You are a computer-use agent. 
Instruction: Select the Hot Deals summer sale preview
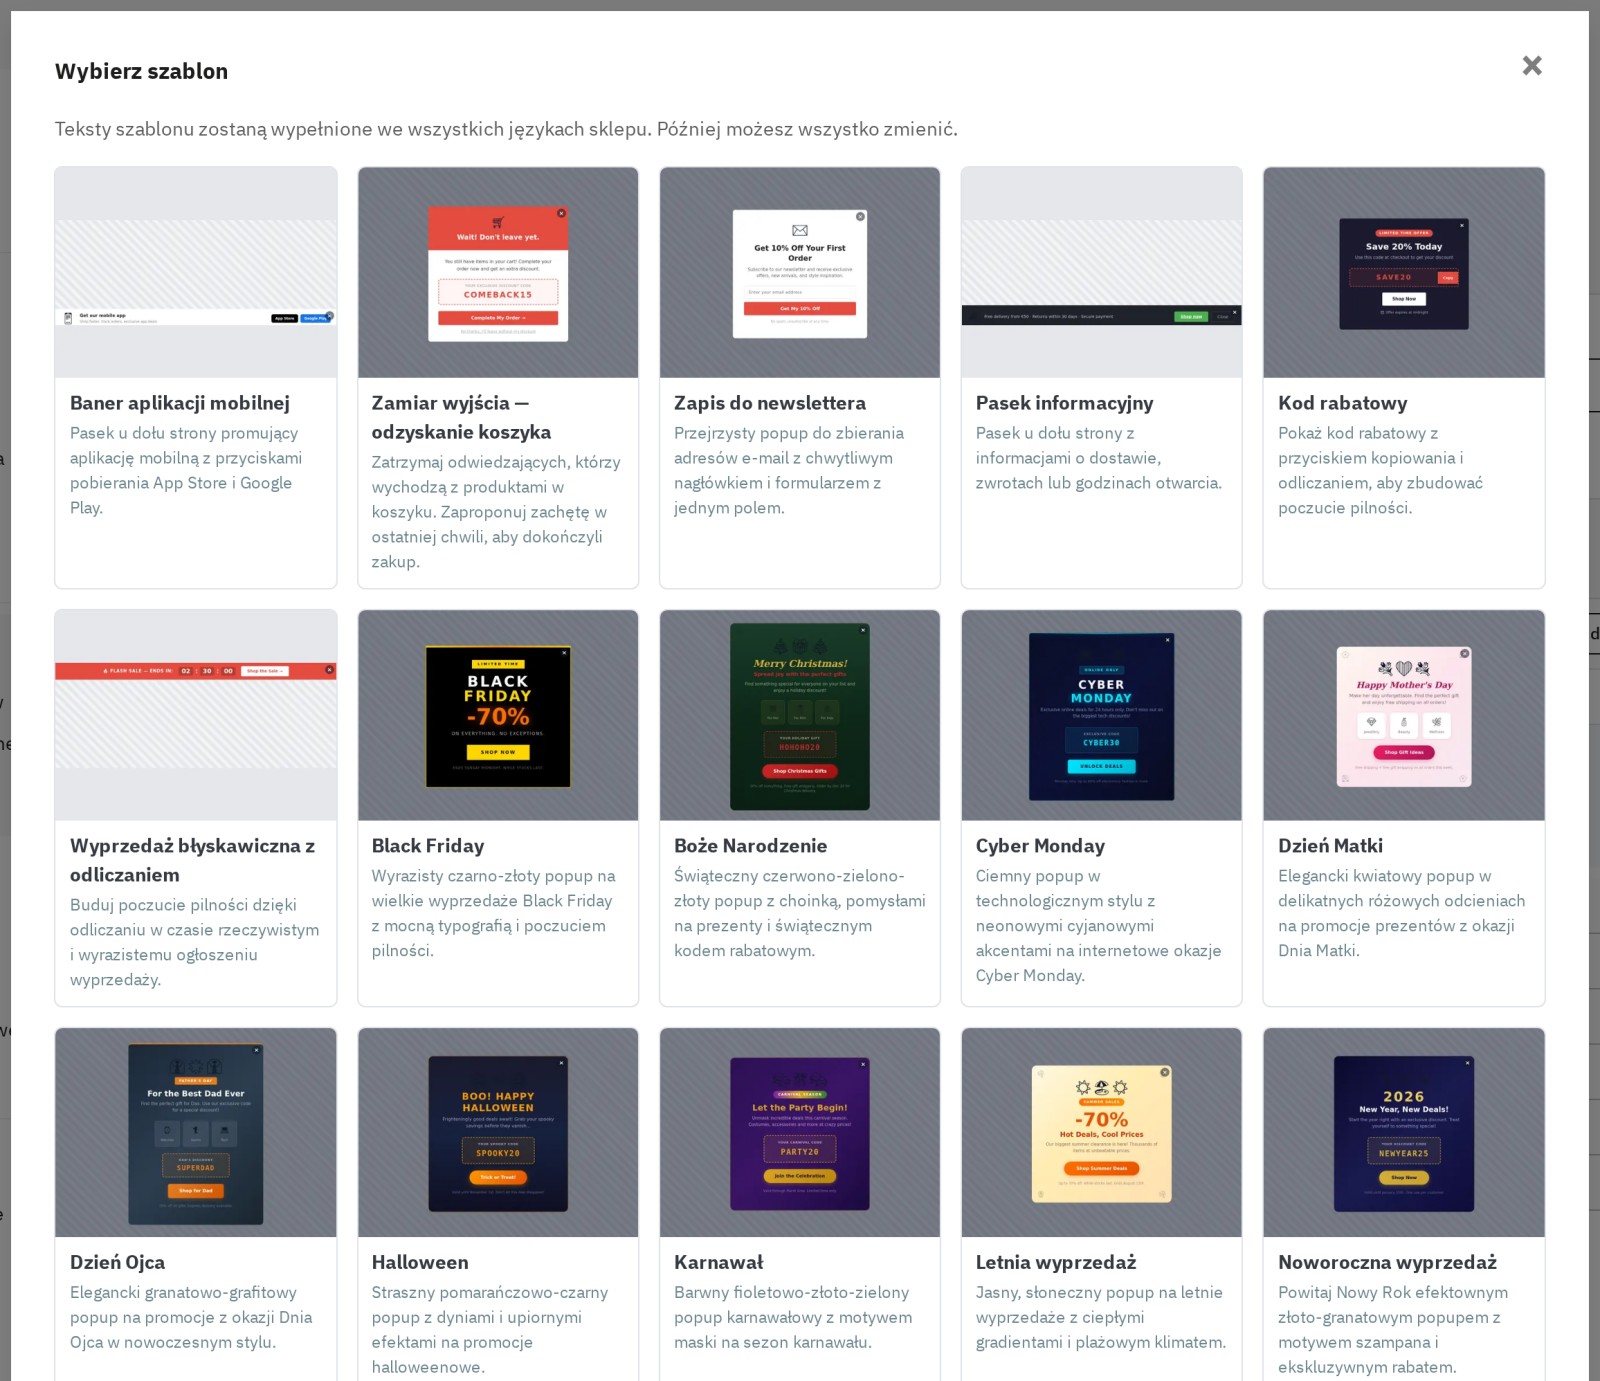1102,1133
